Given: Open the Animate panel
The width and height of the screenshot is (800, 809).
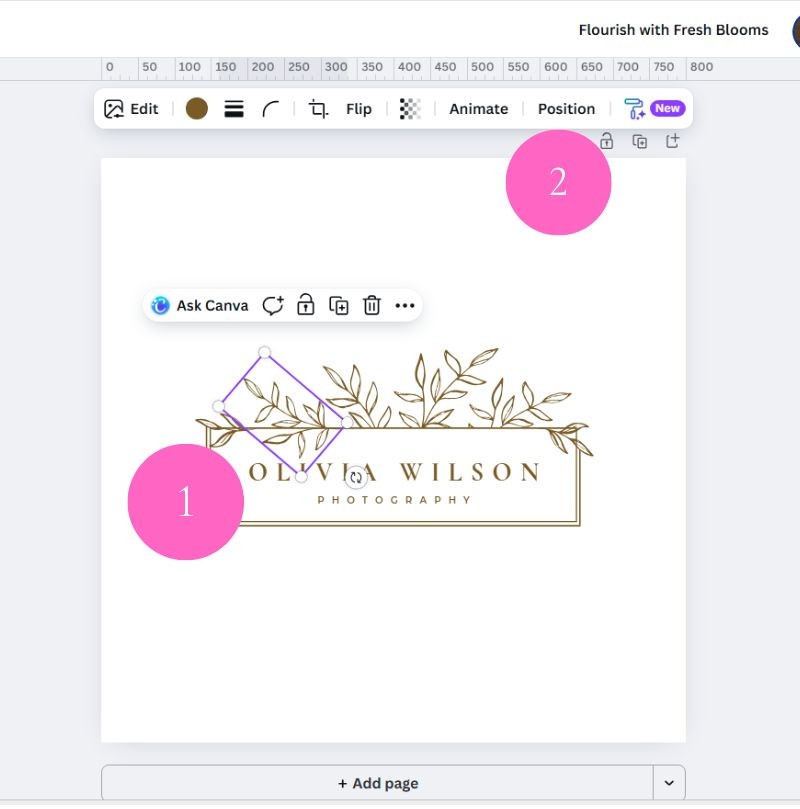Looking at the screenshot, I should (x=478, y=109).
